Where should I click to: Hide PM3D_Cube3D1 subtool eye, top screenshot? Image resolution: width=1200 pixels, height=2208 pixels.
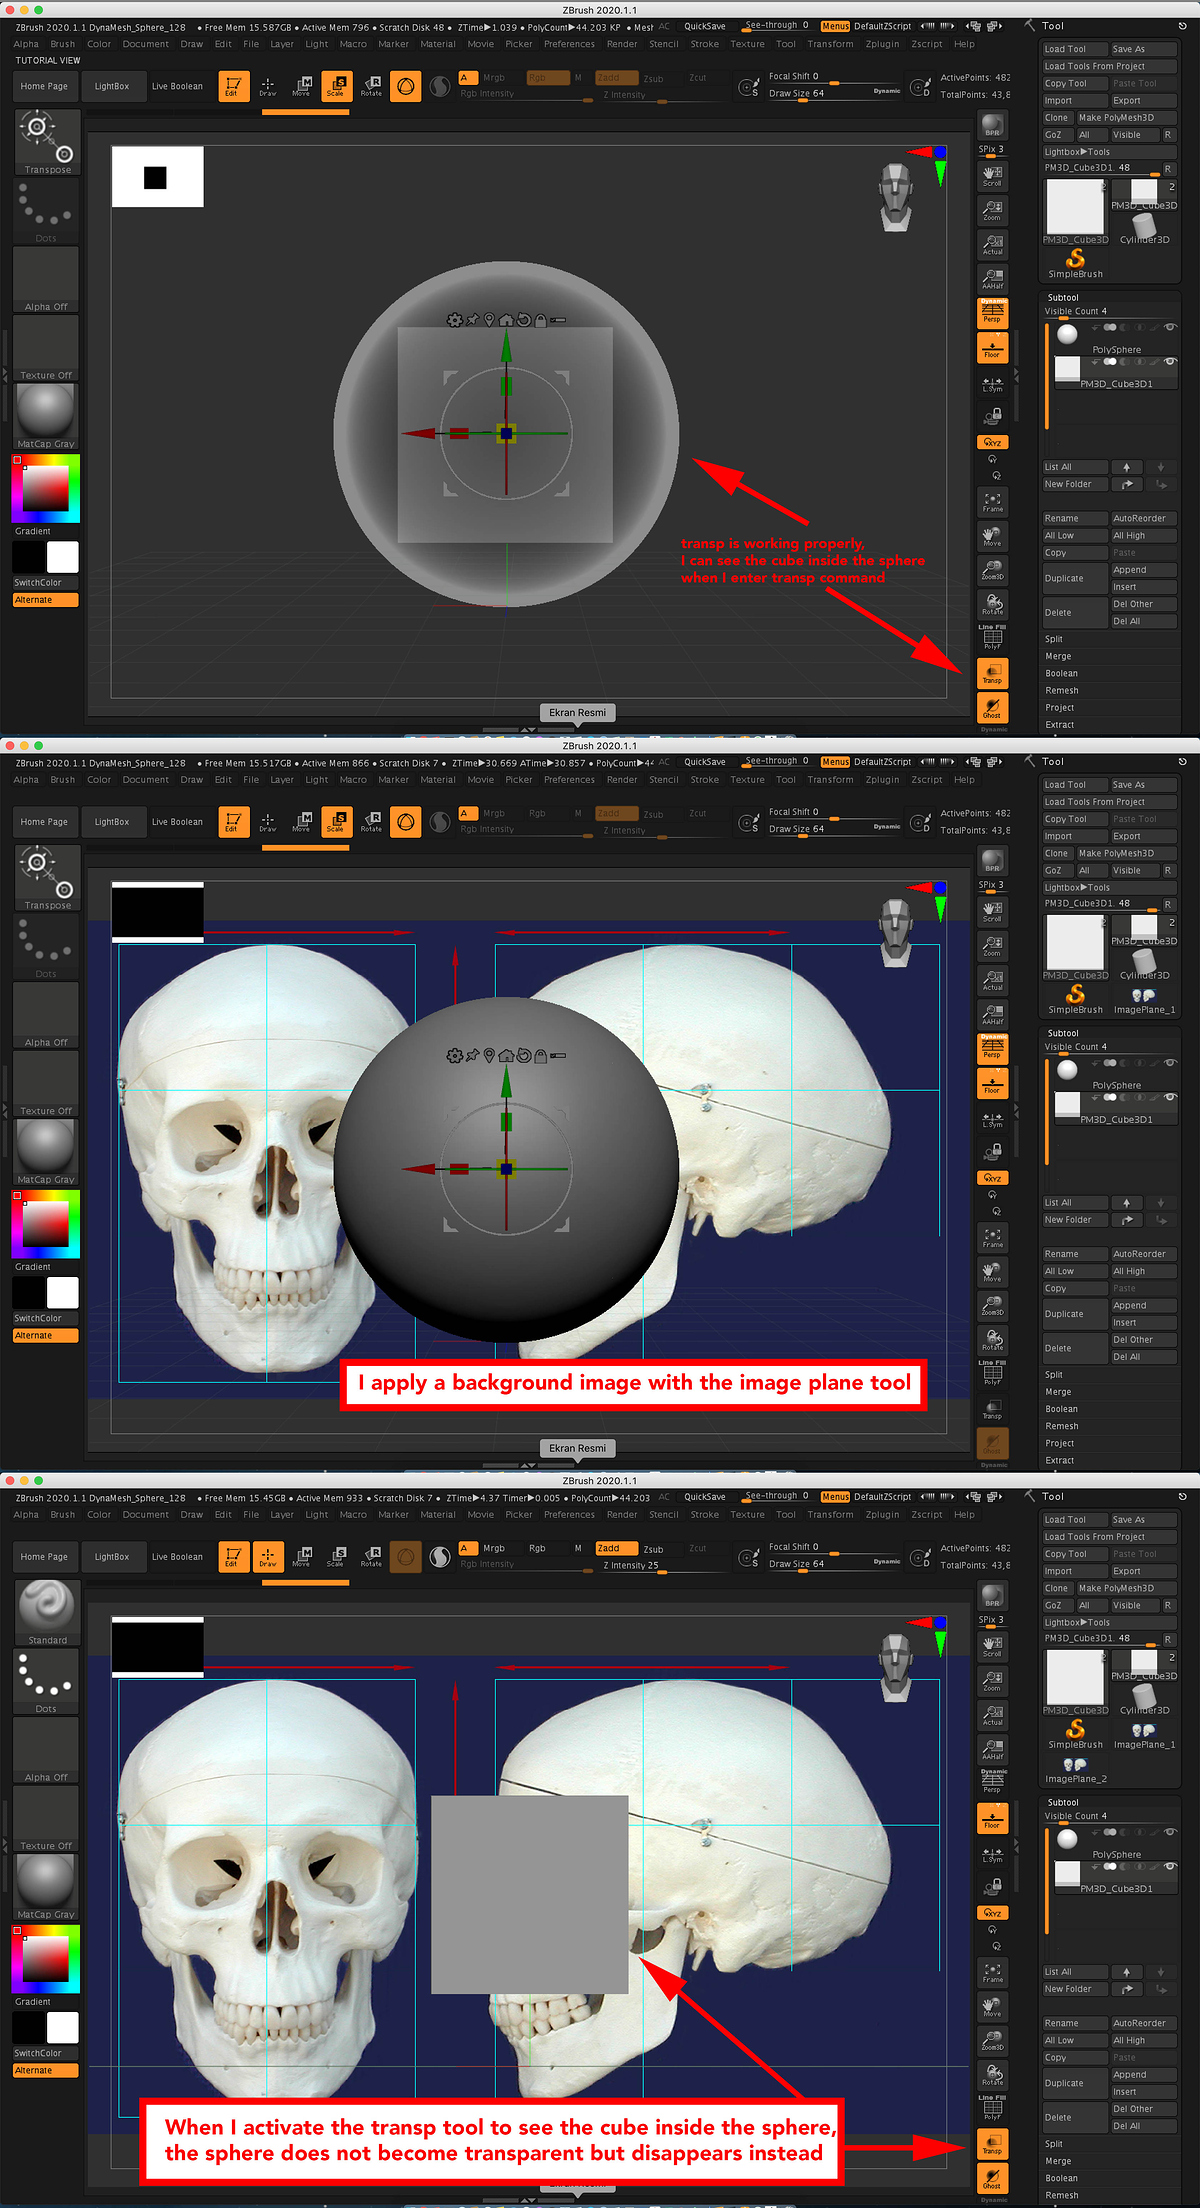tap(1169, 362)
